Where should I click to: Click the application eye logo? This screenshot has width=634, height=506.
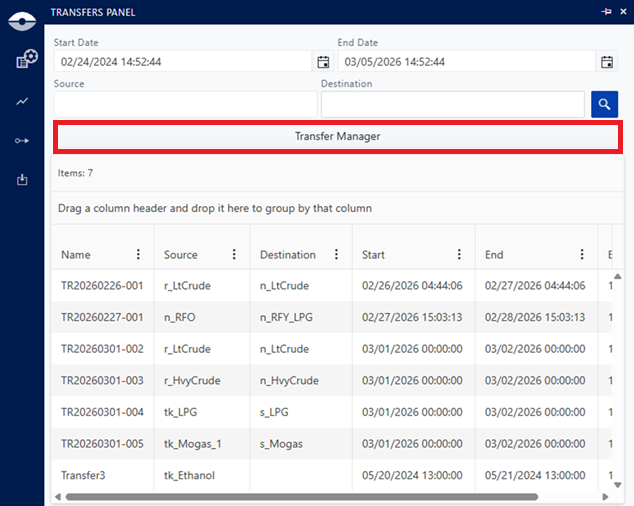(22, 17)
